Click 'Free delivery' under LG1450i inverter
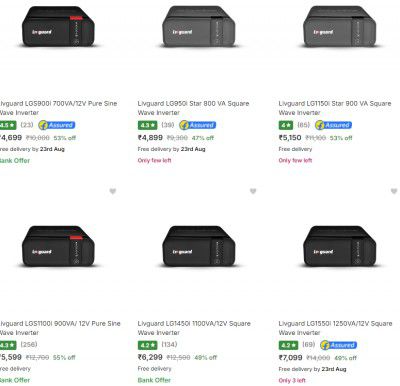Image resolution: width=400 pixels, height=386 pixels. click(x=154, y=369)
